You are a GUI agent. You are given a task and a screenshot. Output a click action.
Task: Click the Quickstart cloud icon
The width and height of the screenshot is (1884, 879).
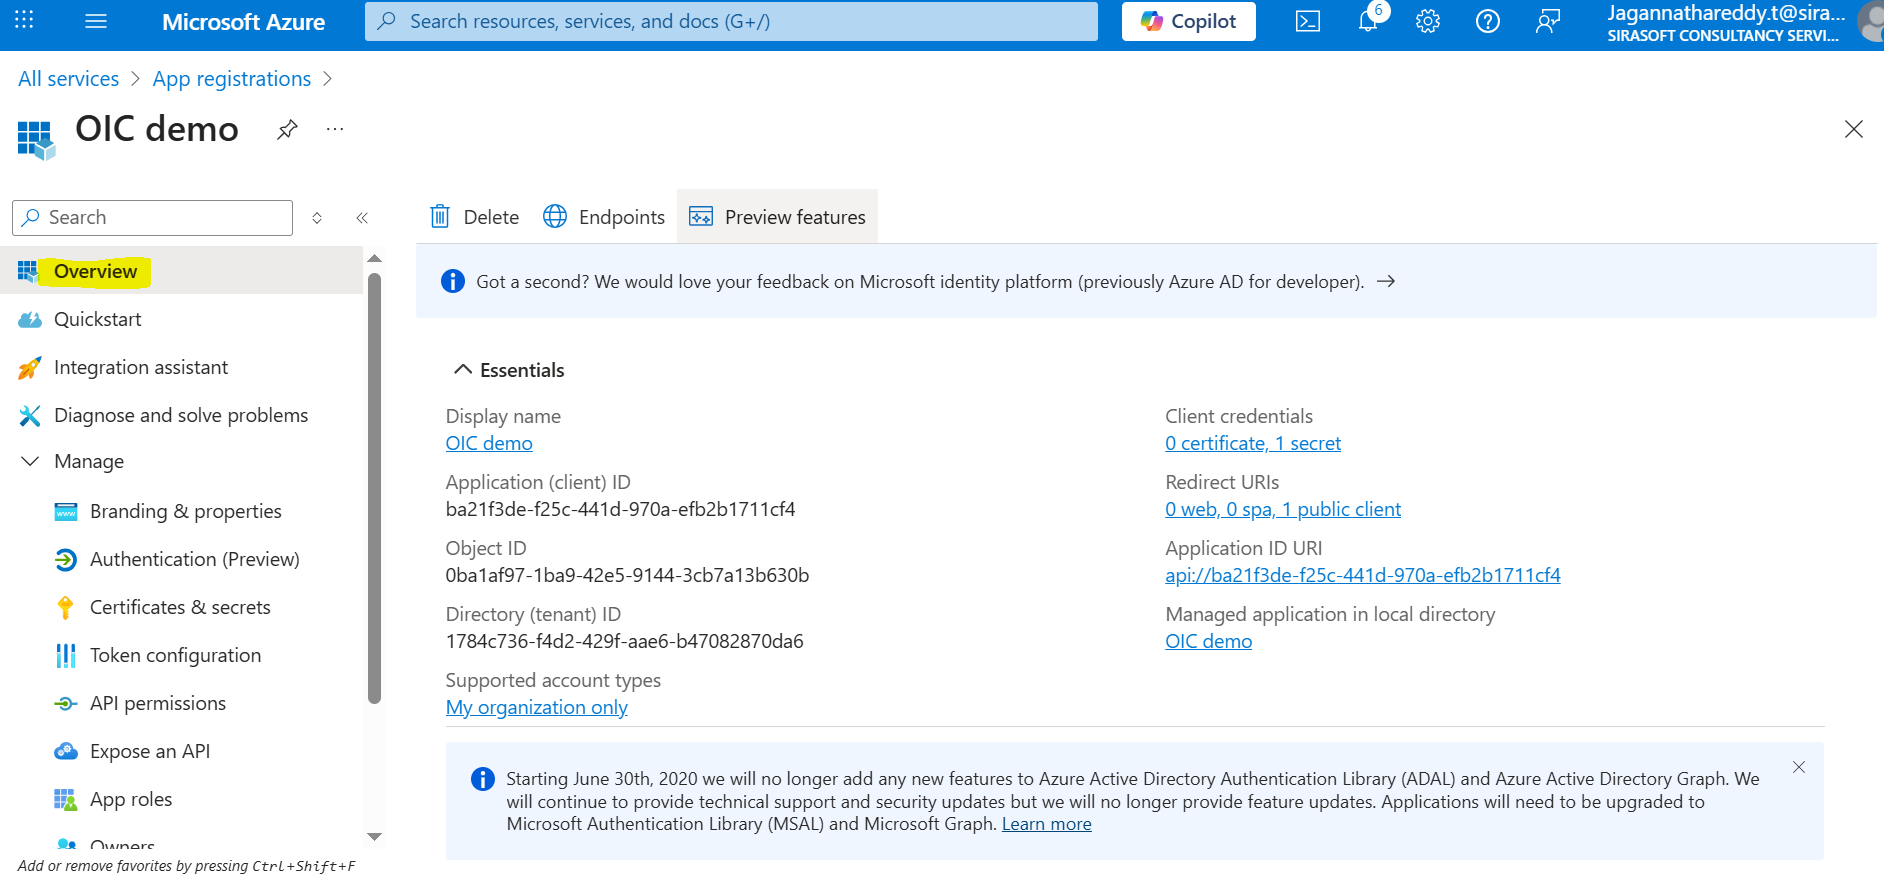30,320
